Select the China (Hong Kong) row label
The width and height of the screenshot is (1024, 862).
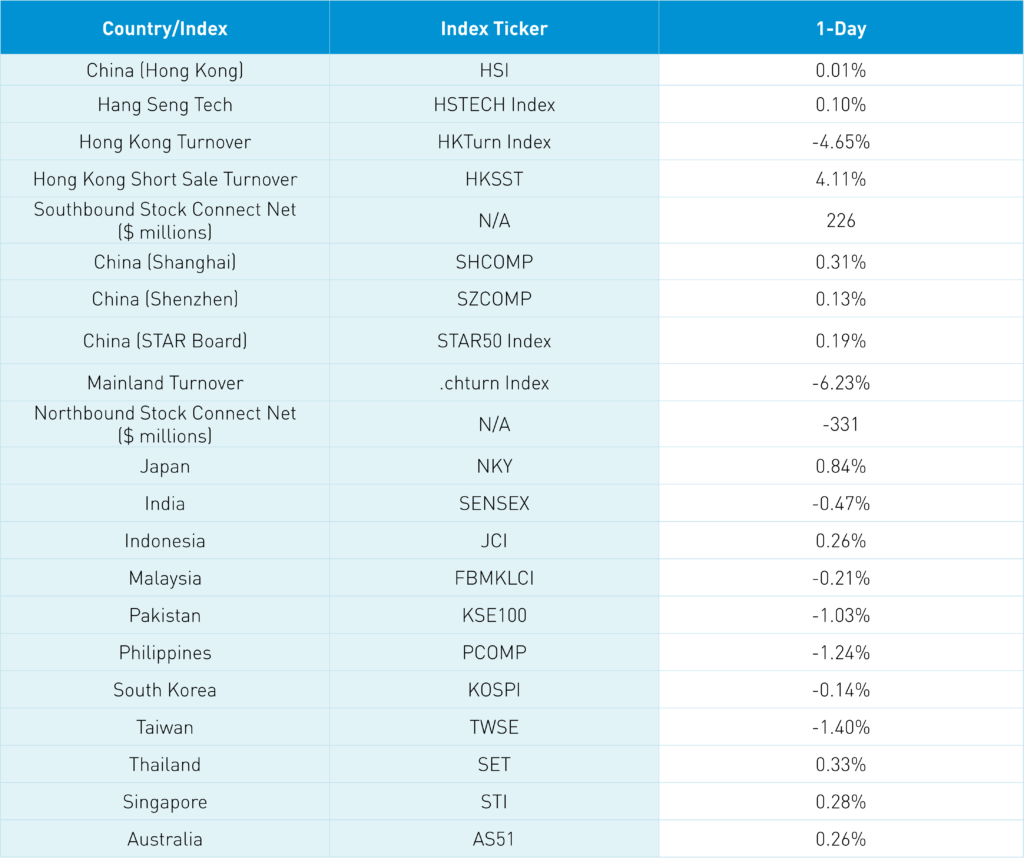click(x=165, y=71)
